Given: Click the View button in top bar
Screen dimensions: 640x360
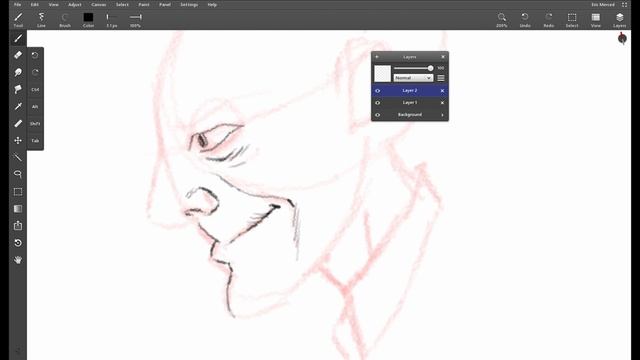Looking at the screenshot, I should (x=596, y=20).
